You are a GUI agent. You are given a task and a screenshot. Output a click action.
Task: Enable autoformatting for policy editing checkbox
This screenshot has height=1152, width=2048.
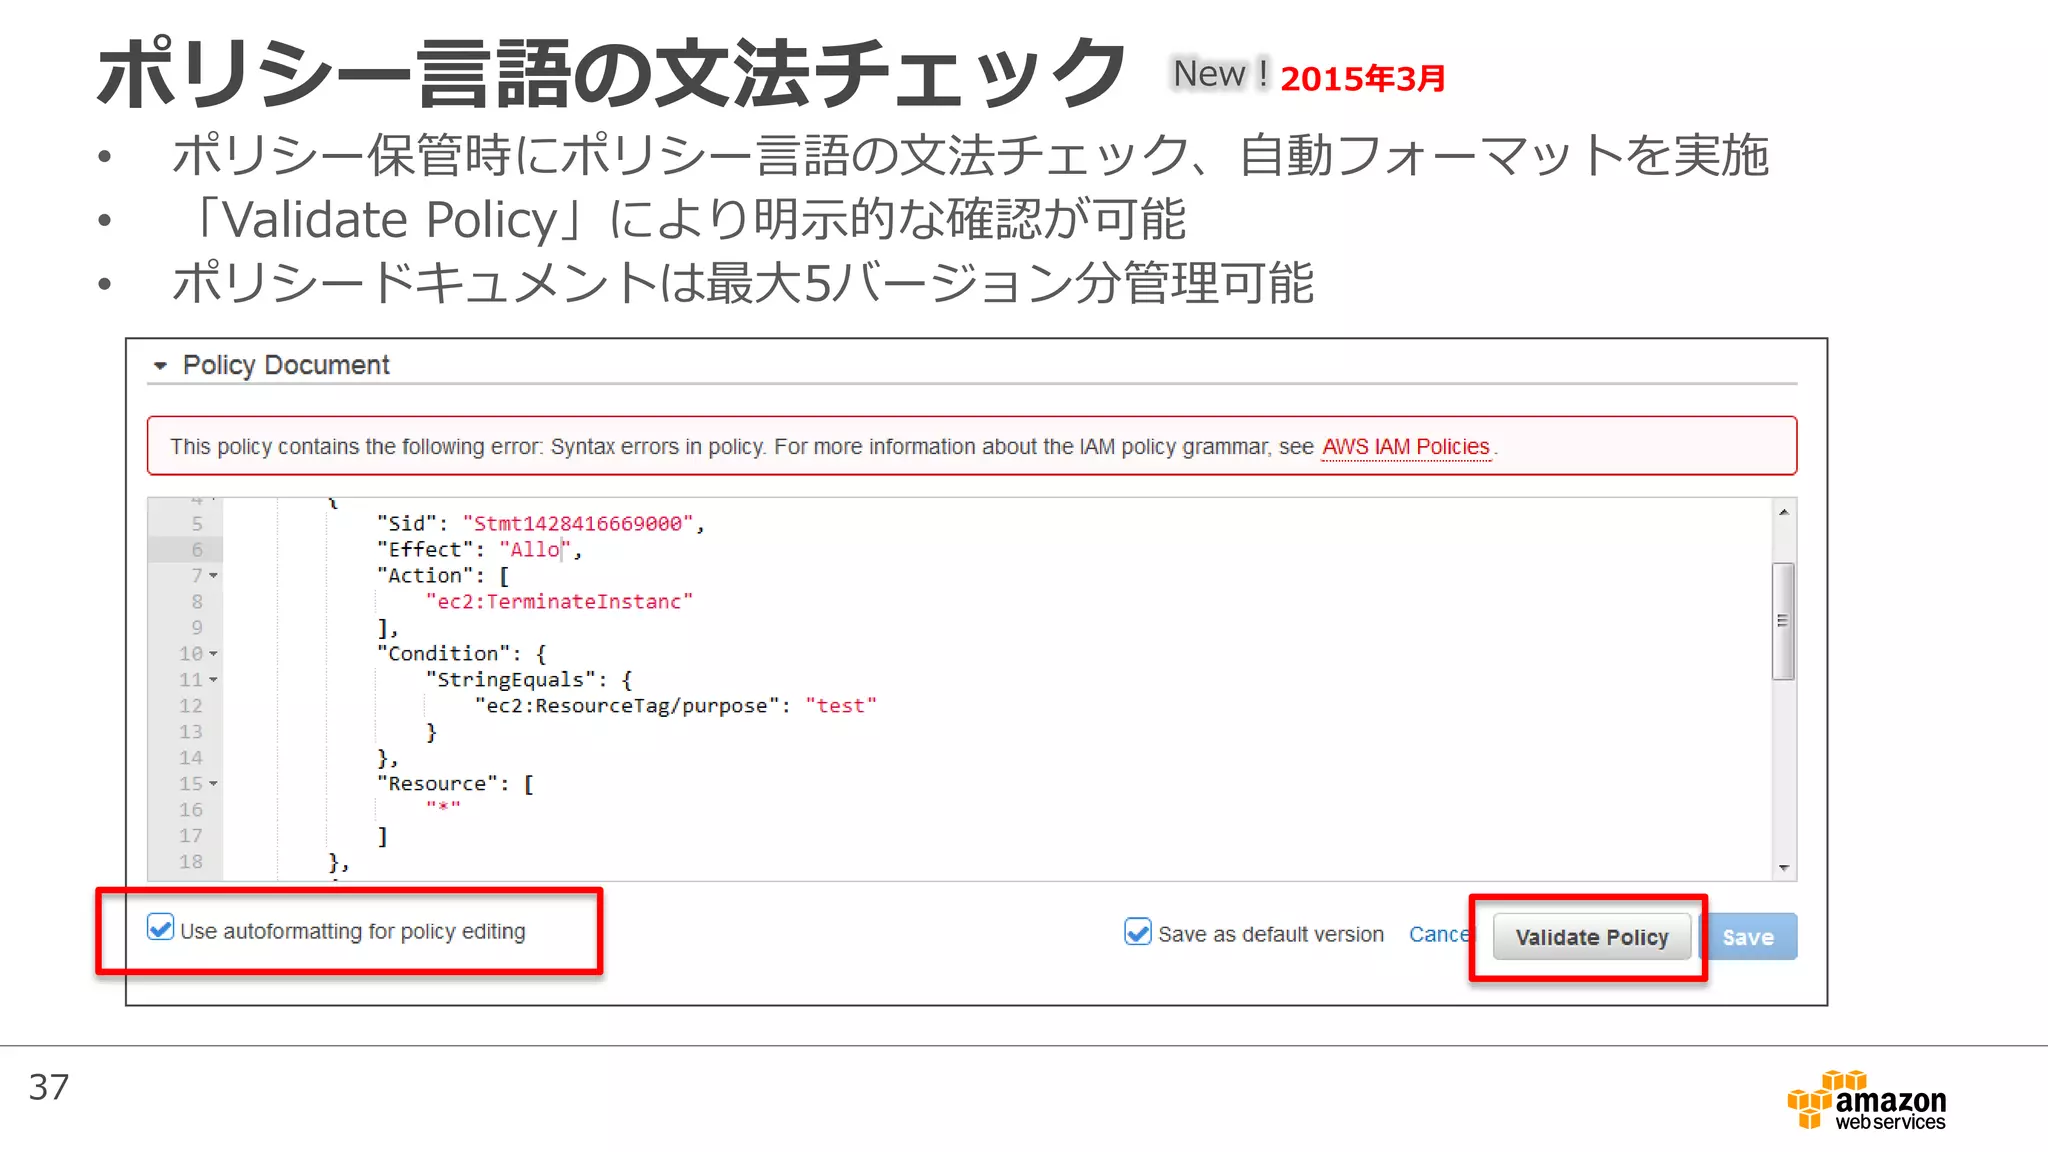point(160,928)
